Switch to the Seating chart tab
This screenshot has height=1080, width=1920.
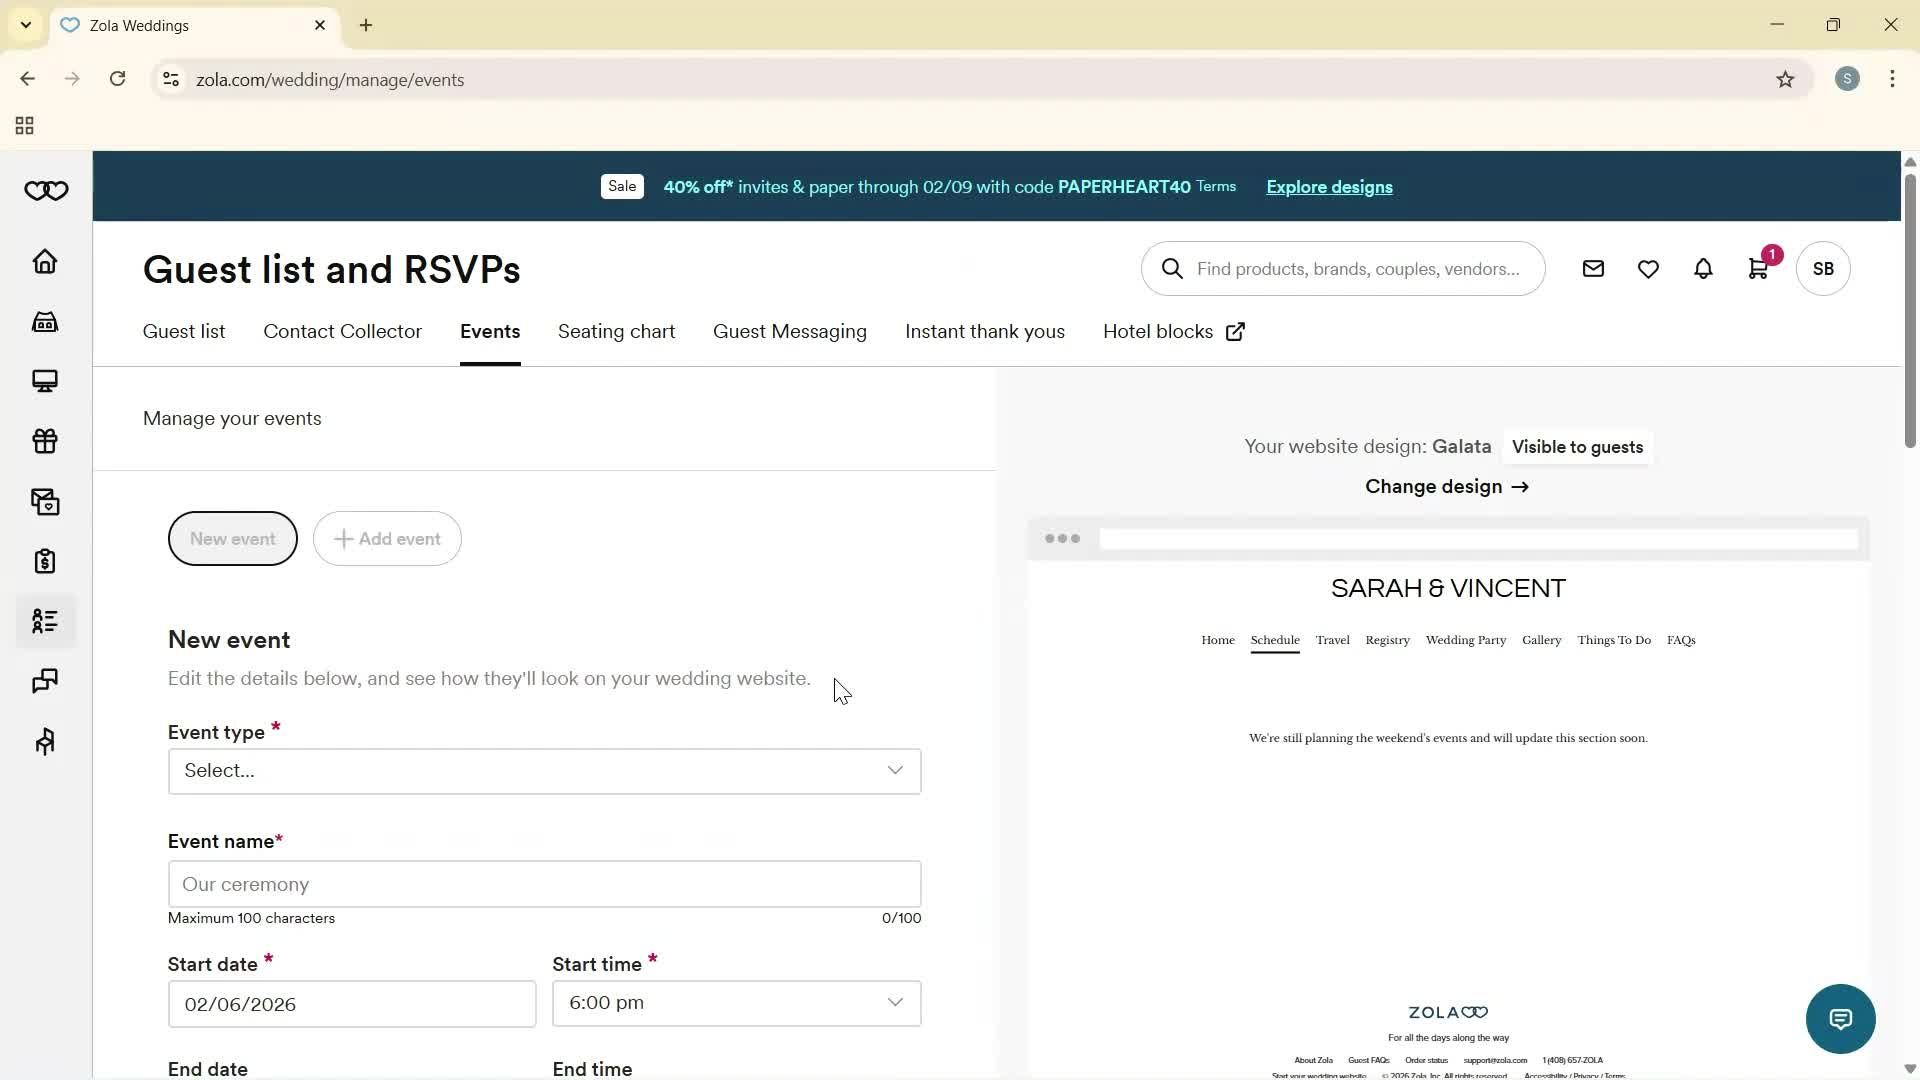[x=616, y=331]
